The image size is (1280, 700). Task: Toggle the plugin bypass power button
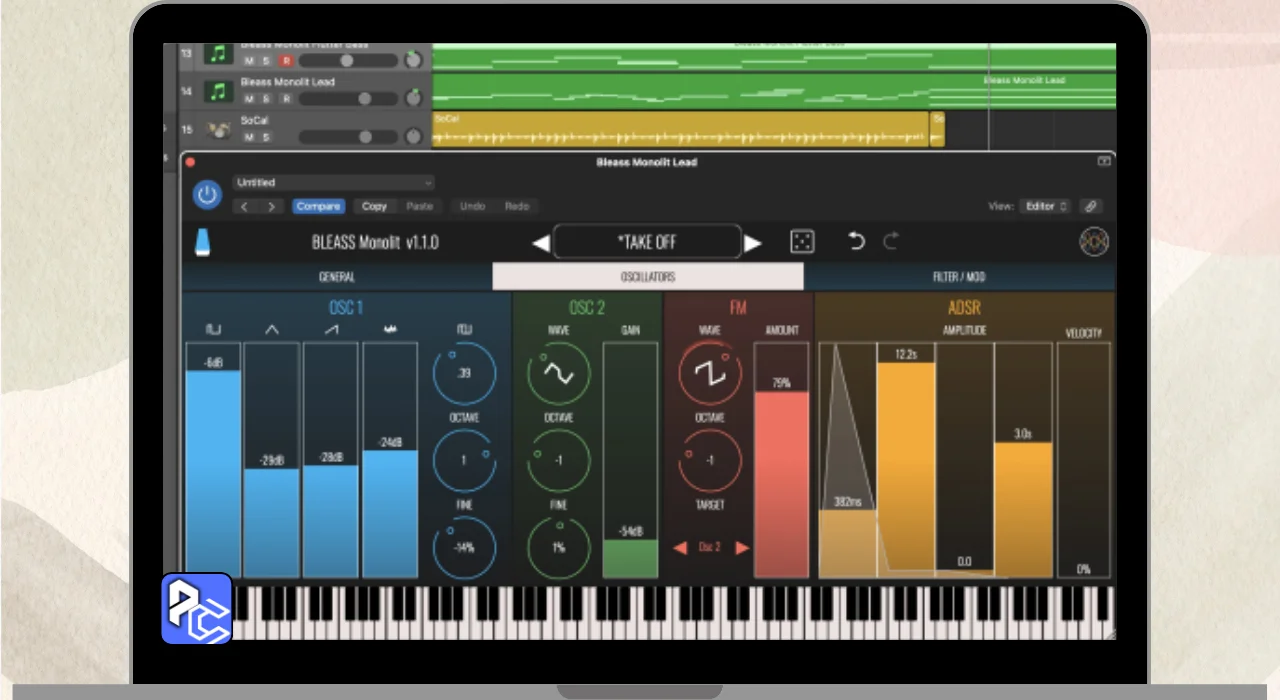(x=207, y=195)
